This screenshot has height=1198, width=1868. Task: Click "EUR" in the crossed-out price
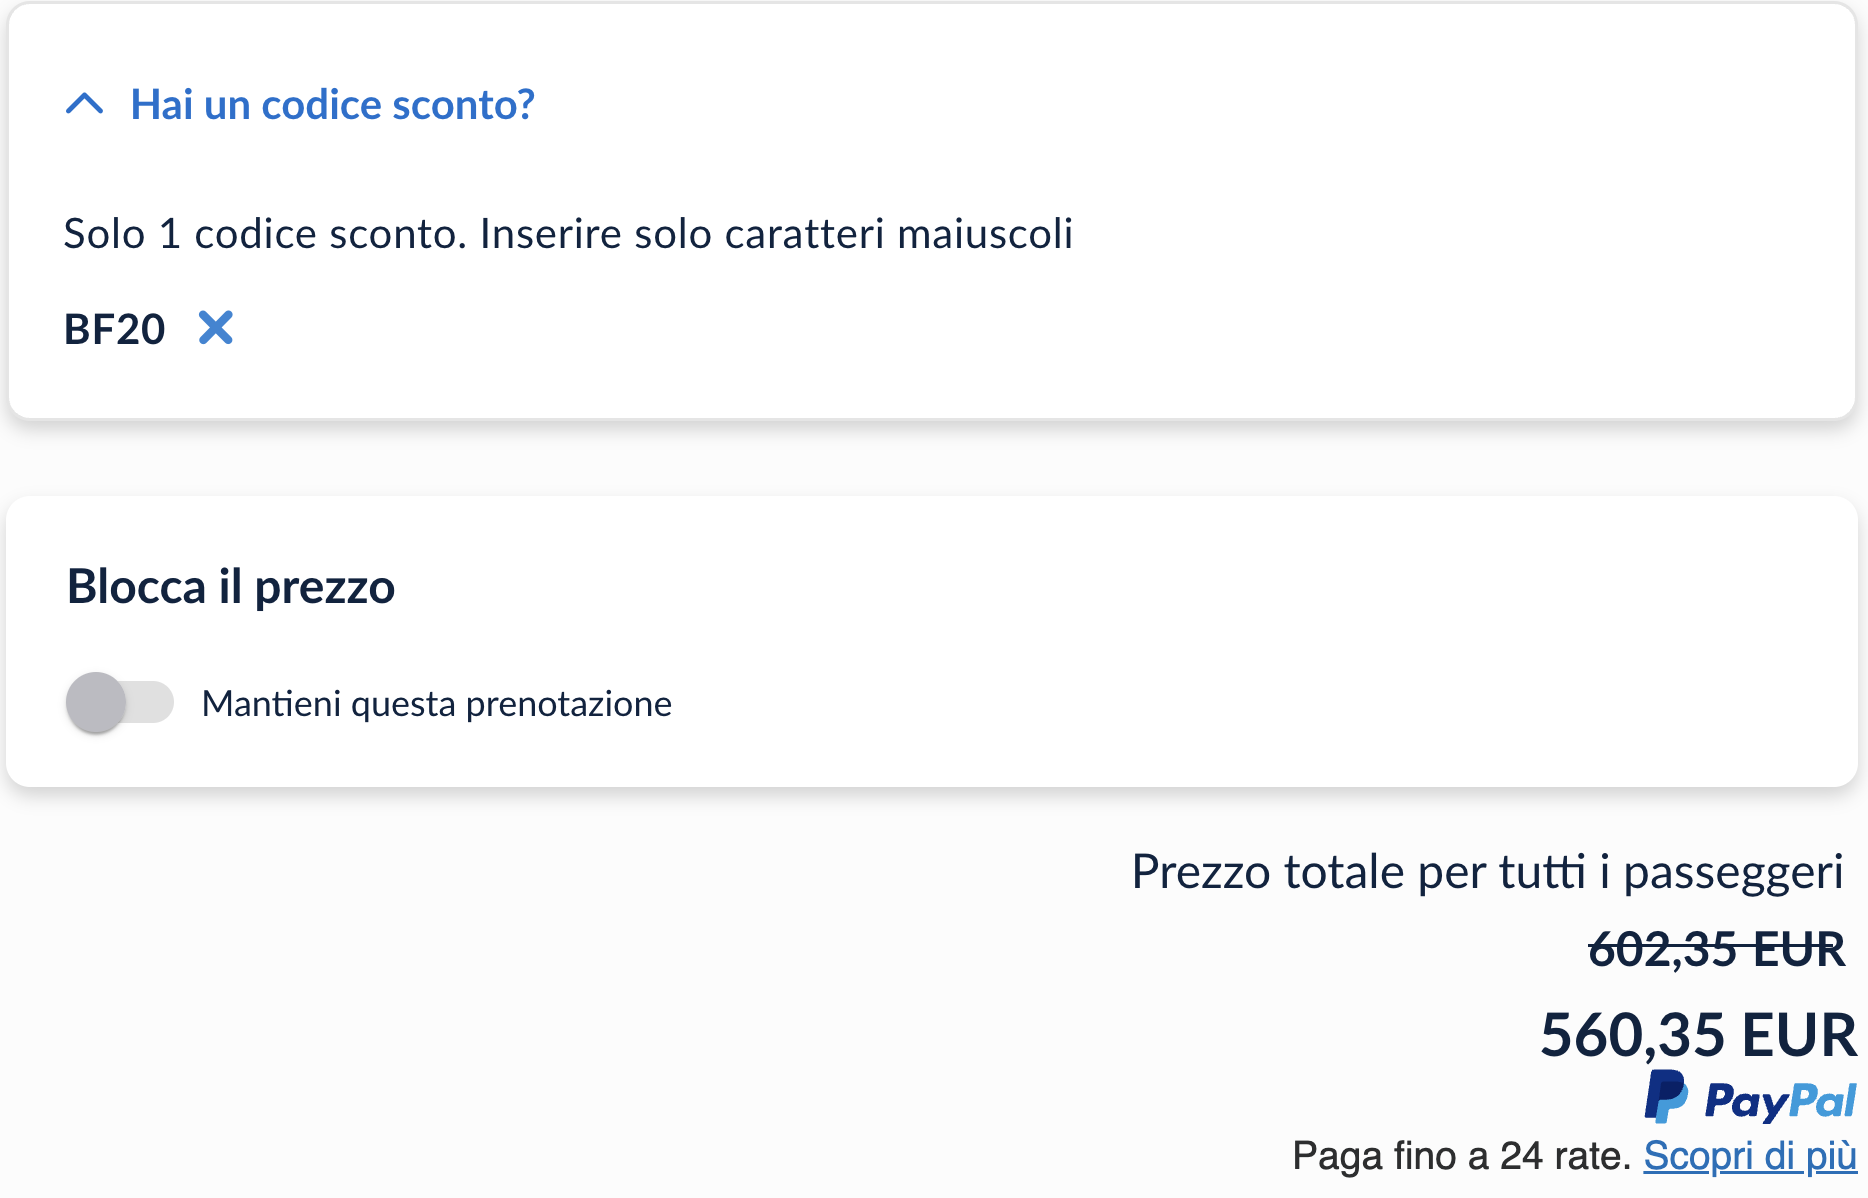[x=1799, y=949]
